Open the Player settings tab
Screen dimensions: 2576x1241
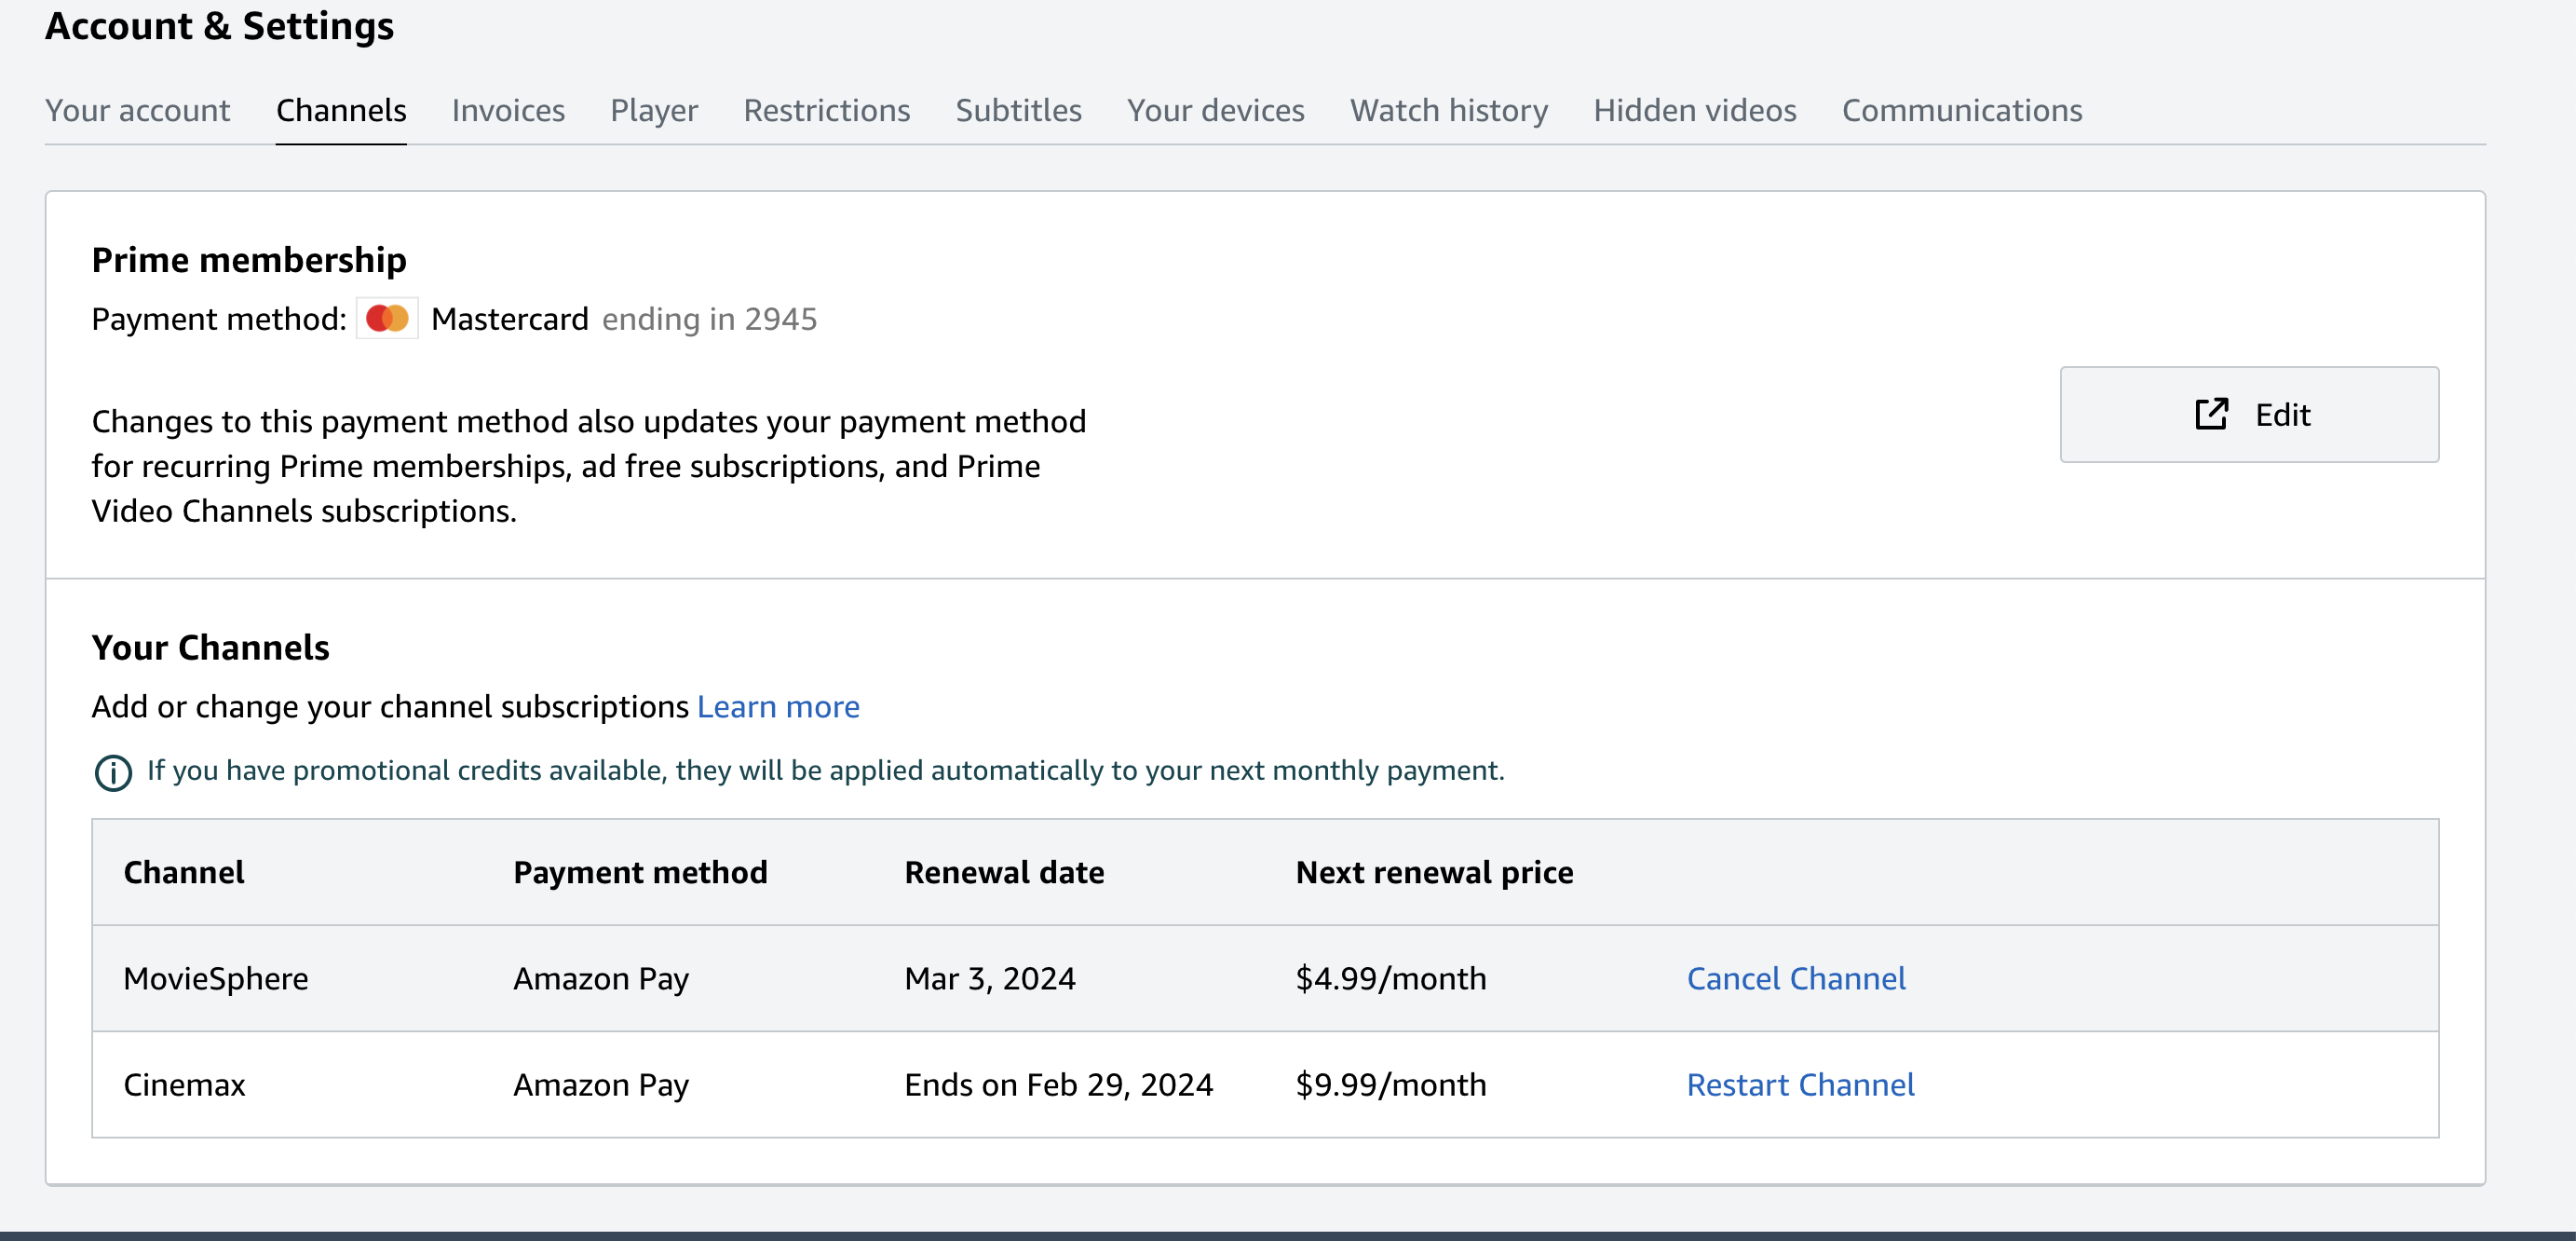coord(654,110)
